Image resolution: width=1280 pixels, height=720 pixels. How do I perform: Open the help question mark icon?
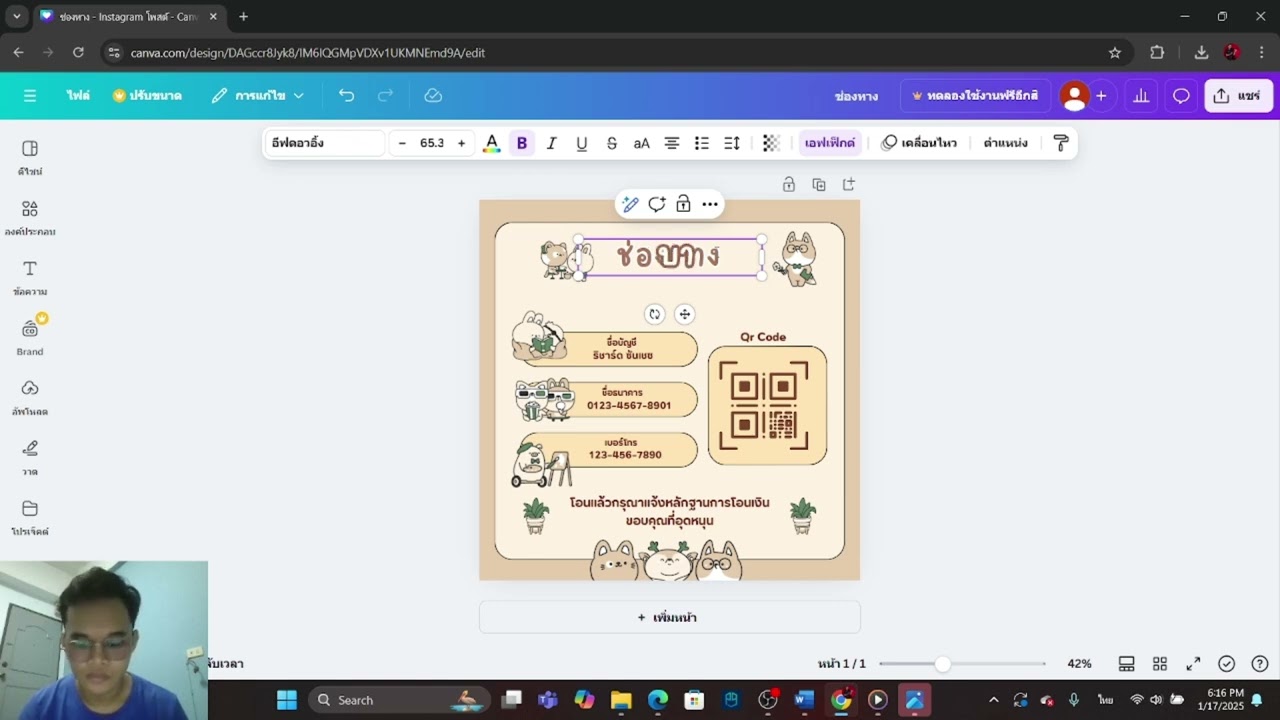[1260, 664]
